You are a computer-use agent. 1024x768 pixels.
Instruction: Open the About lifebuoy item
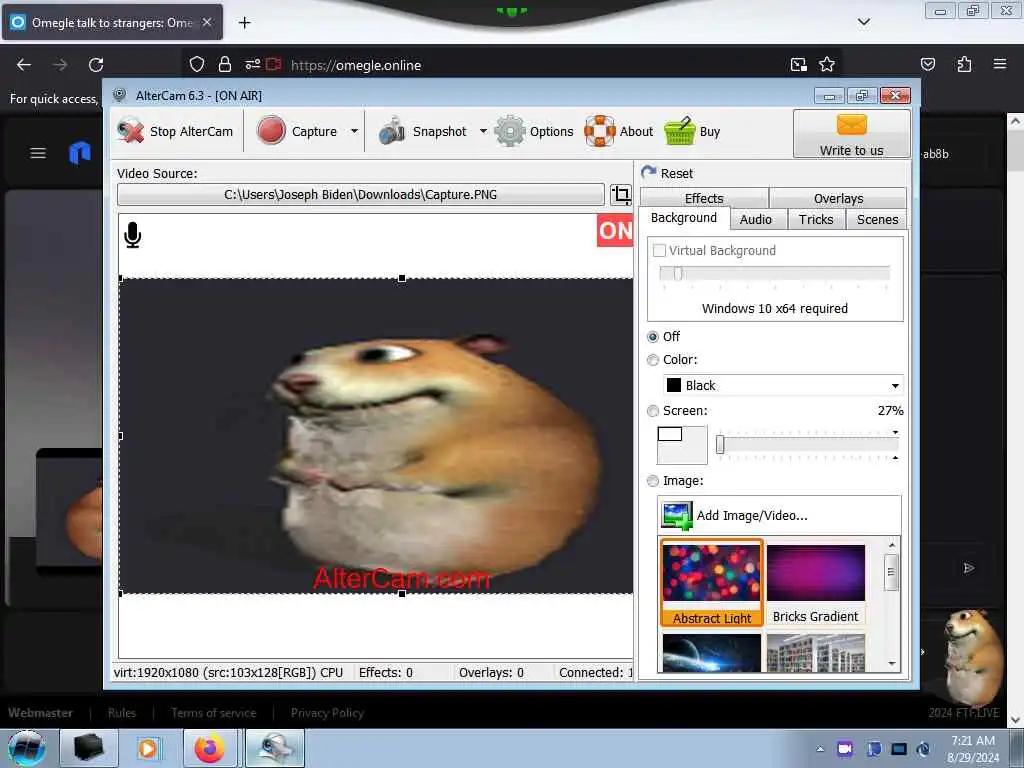pos(618,131)
